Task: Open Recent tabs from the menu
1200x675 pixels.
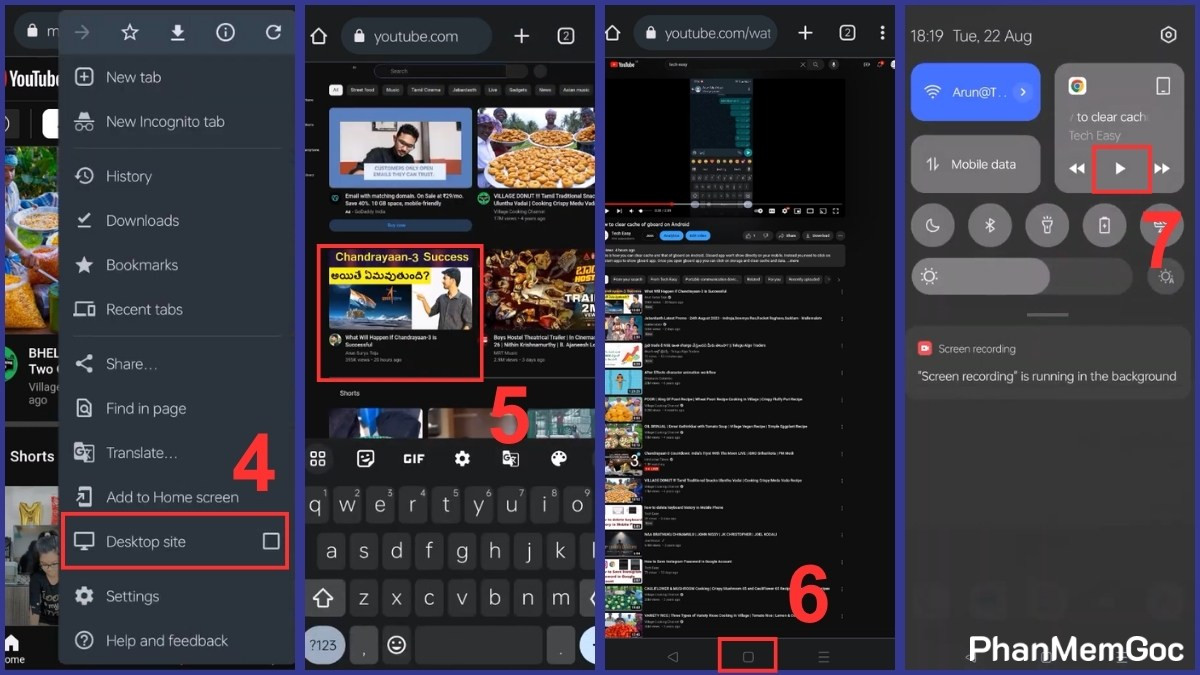Action: click(177, 309)
